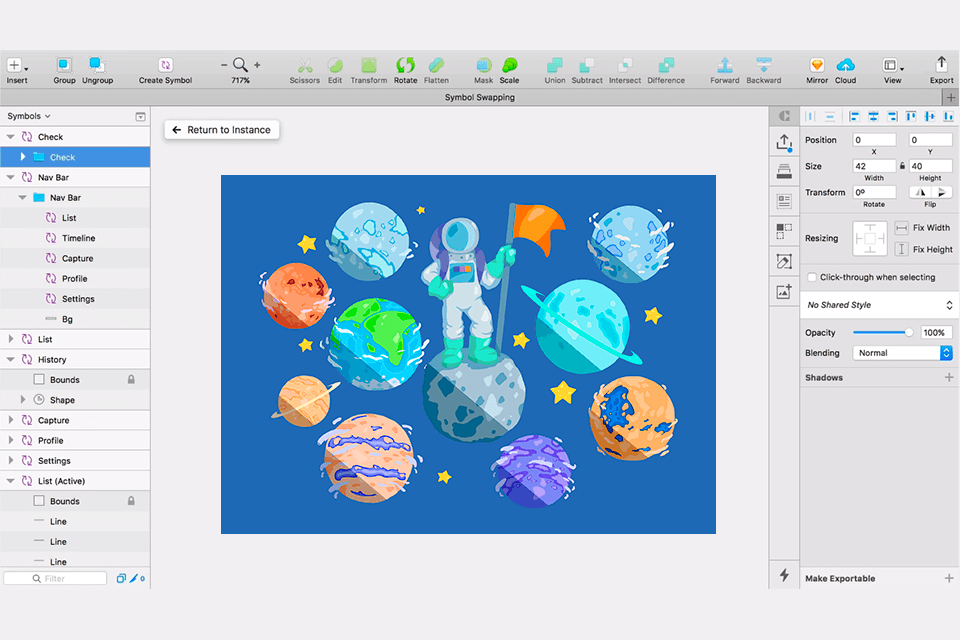
Task: Toggle the Fix Height option
Action: click(901, 249)
